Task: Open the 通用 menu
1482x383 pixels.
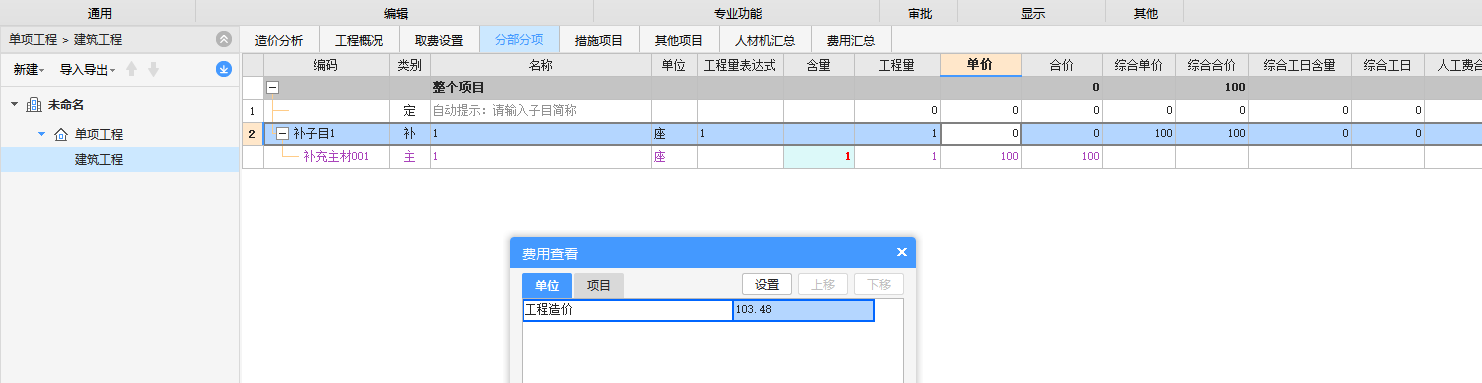Action: (99, 14)
